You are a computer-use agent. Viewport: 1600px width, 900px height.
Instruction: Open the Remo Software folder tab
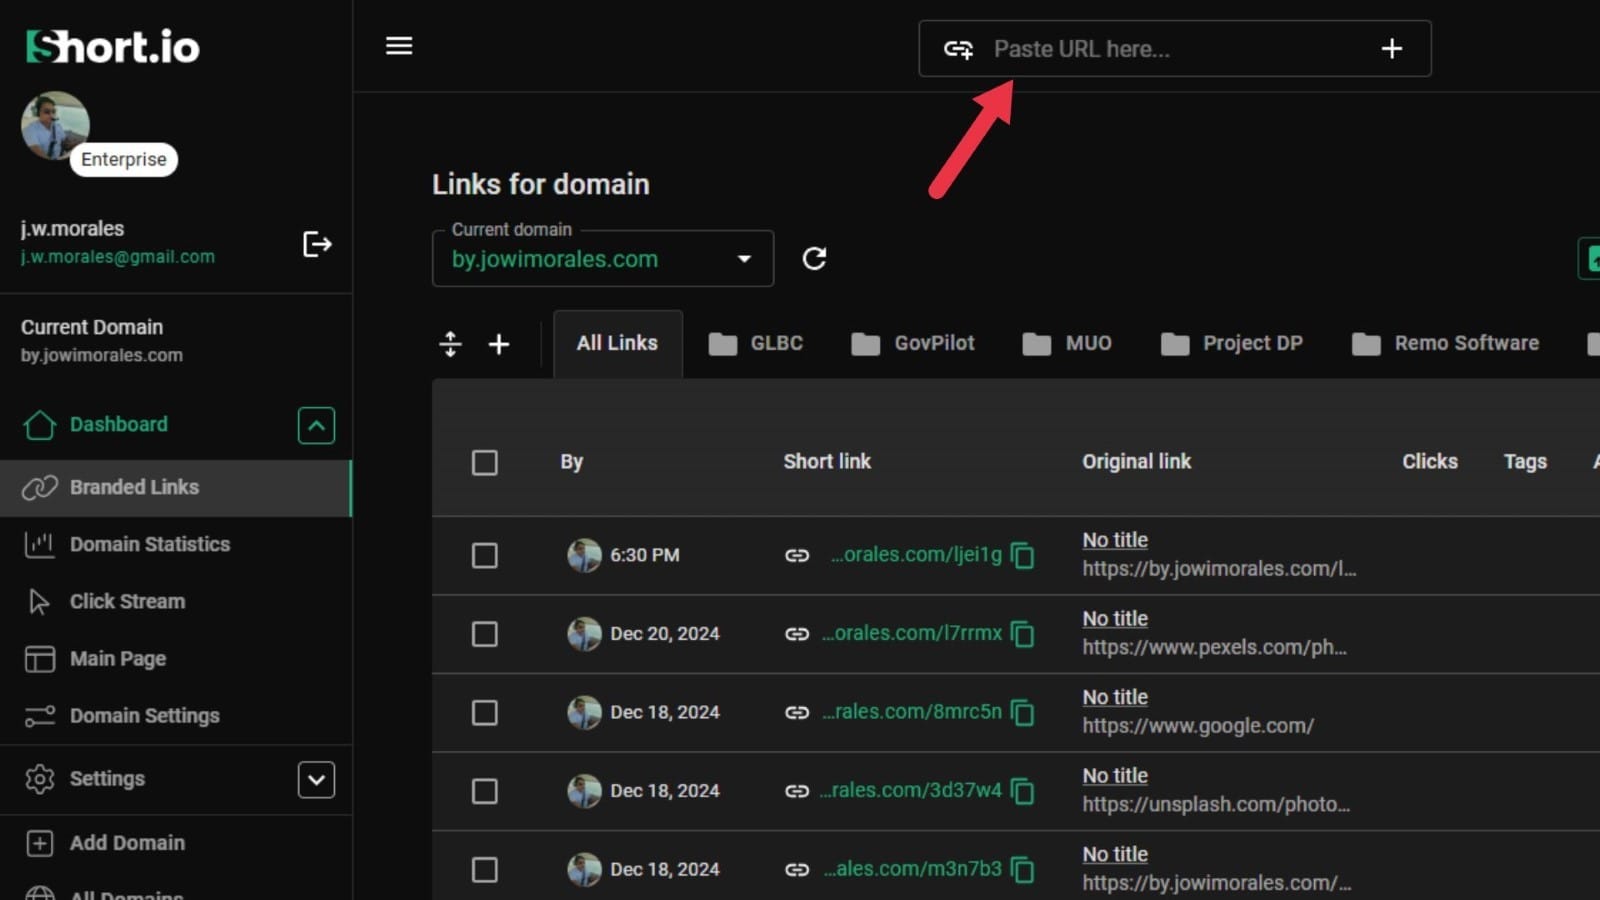[x=1445, y=343]
